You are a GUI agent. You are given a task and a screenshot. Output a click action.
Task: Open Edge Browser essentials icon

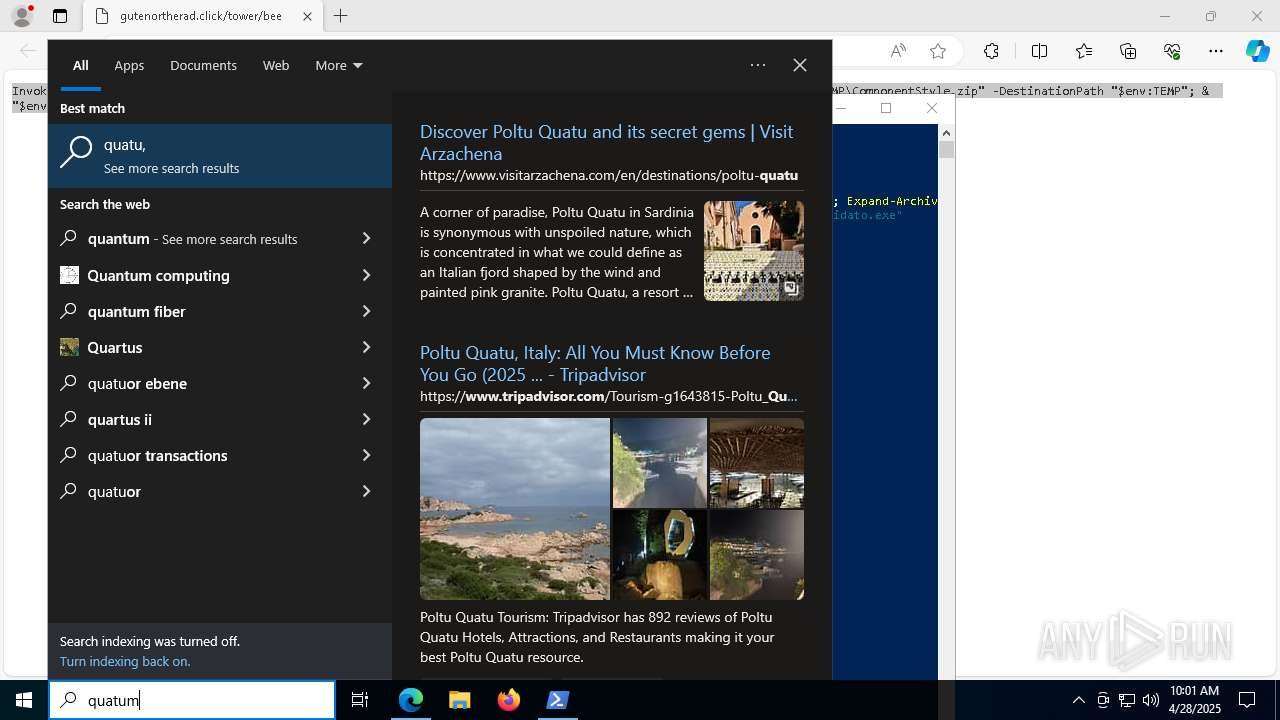click(x=1172, y=51)
